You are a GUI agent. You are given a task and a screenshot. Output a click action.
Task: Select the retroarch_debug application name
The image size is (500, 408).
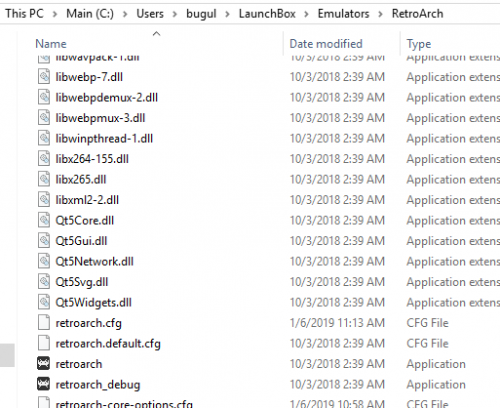point(98,385)
